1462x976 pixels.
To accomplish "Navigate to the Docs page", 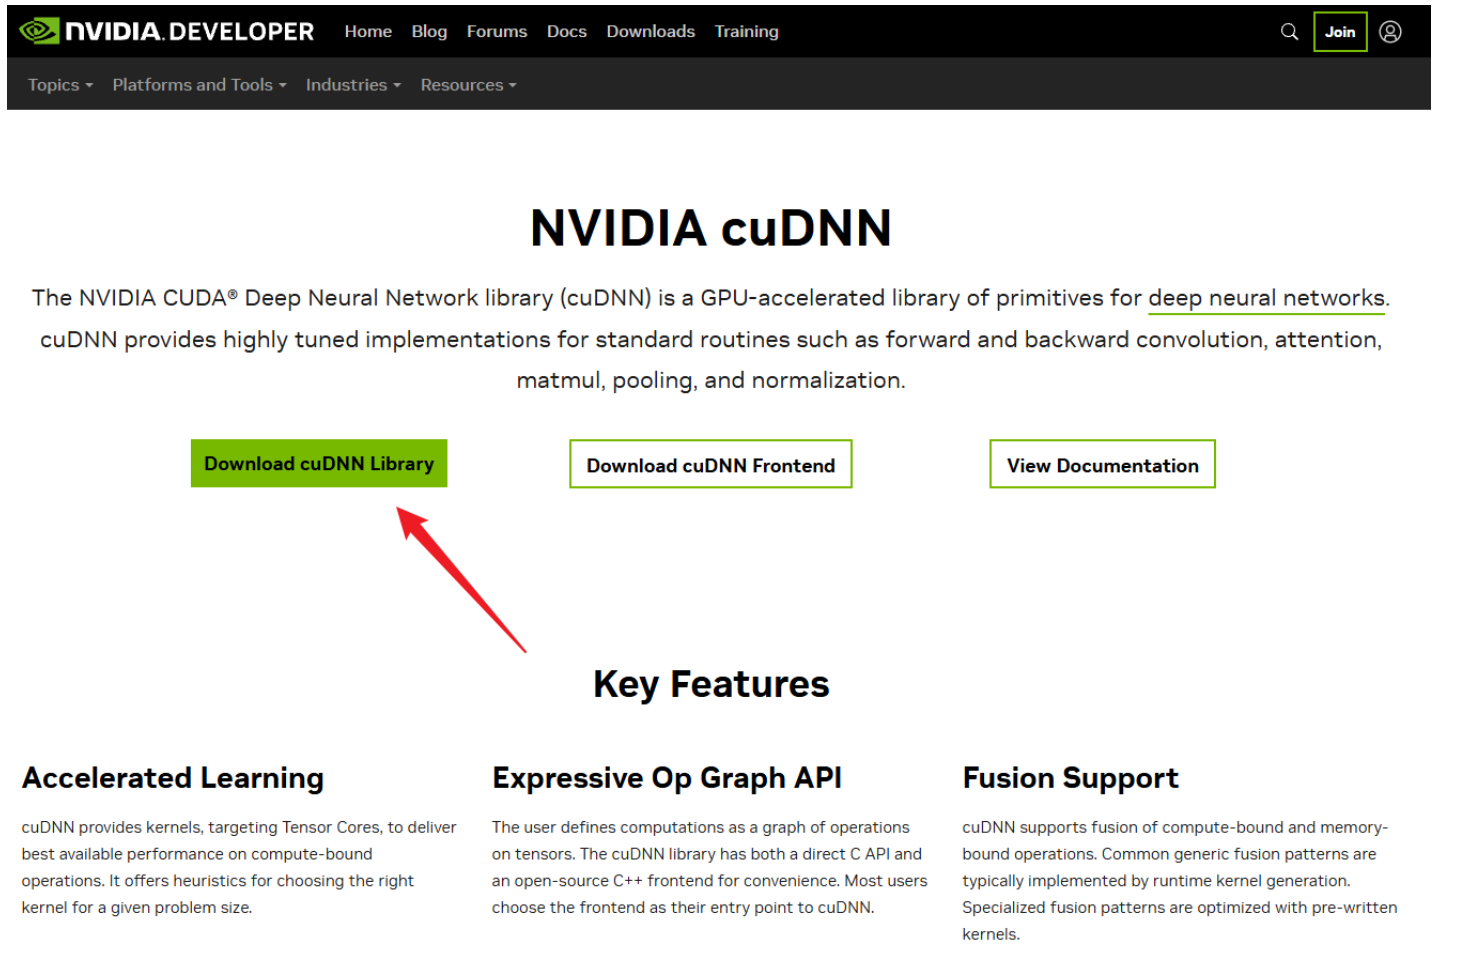I will point(567,31).
